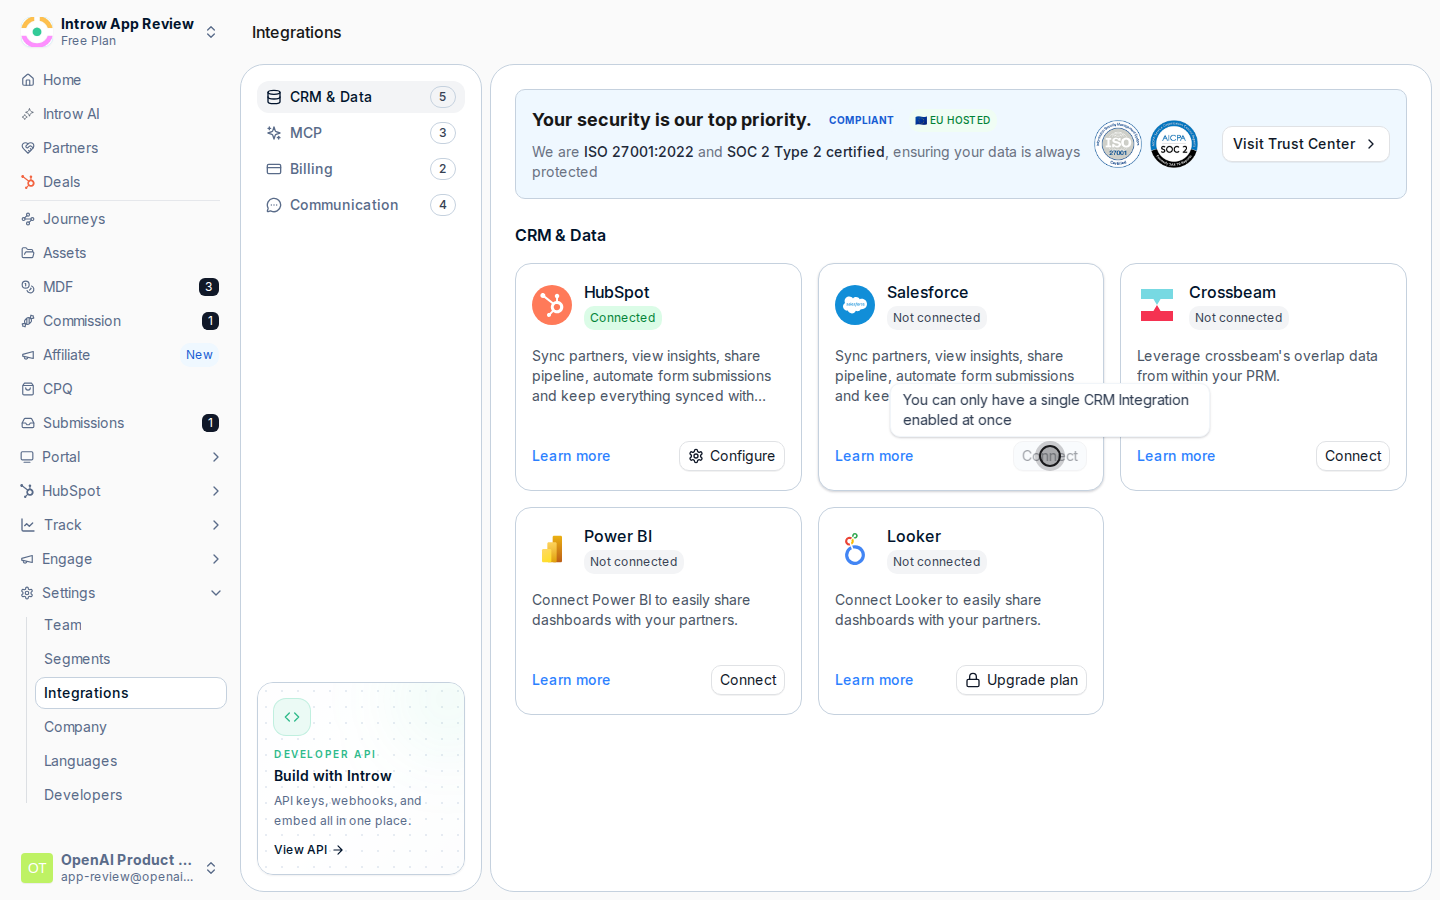Open the user account switcher at bottom
Image resolution: width=1440 pixels, height=900 pixels.
pos(211,868)
